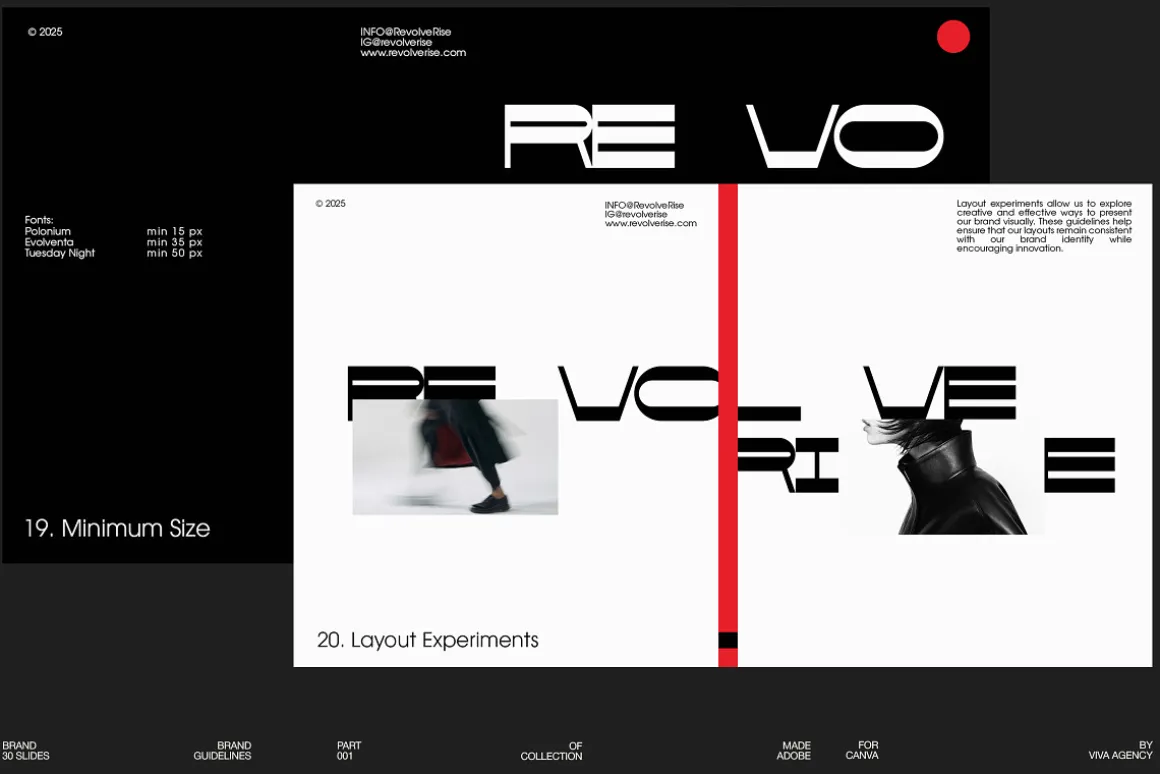Click the 'MADE ADOBE' footer text

[794, 750]
